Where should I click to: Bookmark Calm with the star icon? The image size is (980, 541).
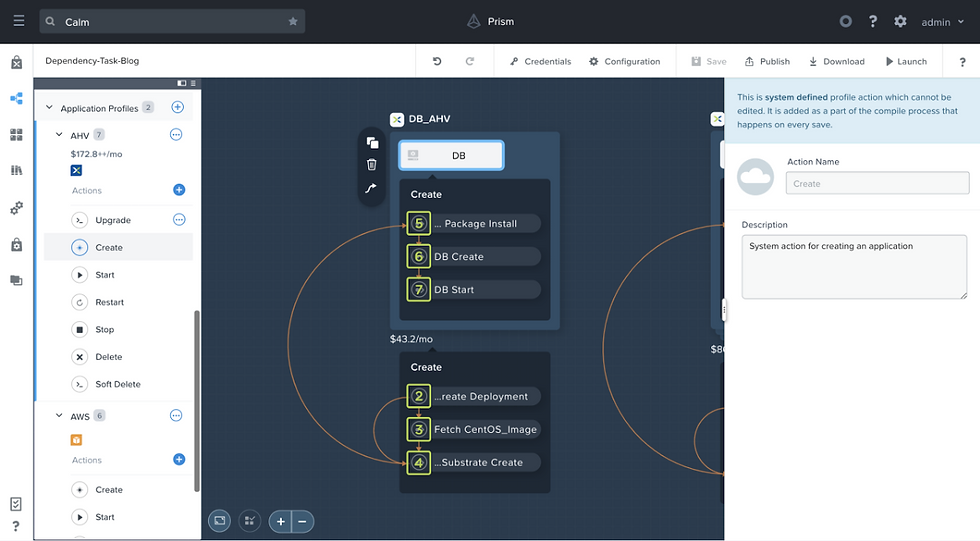pos(292,21)
